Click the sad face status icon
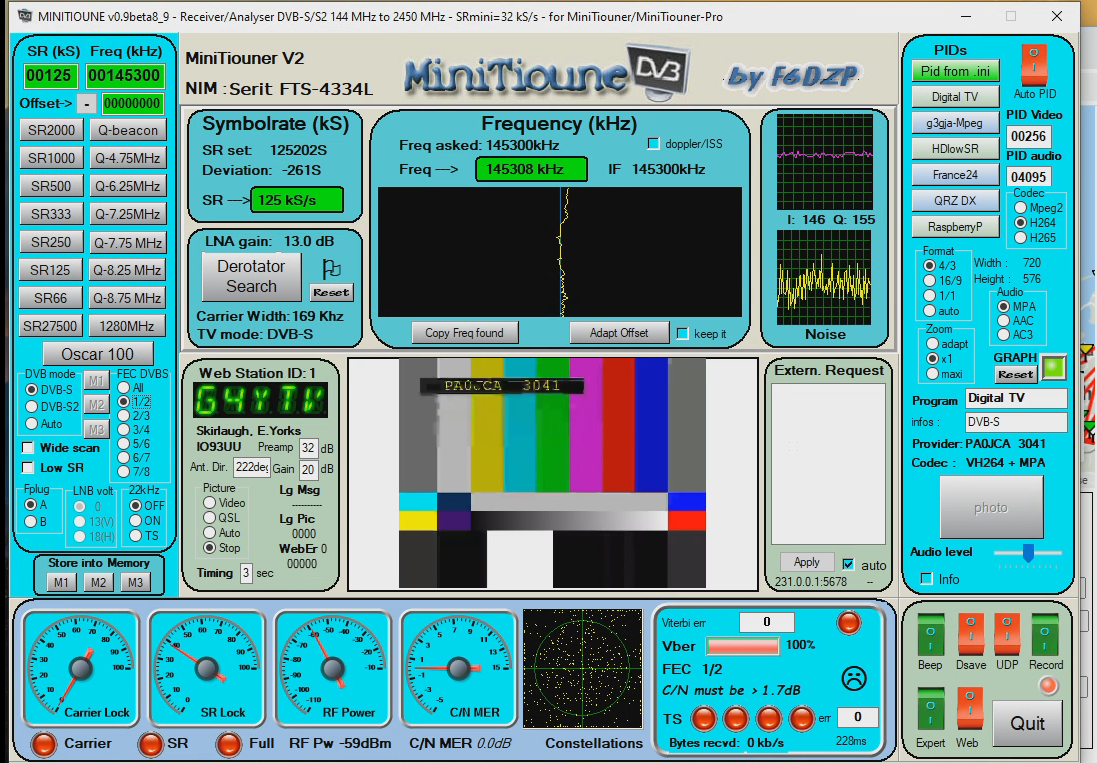This screenshot has width=1097, height=763. pos(854,678)
